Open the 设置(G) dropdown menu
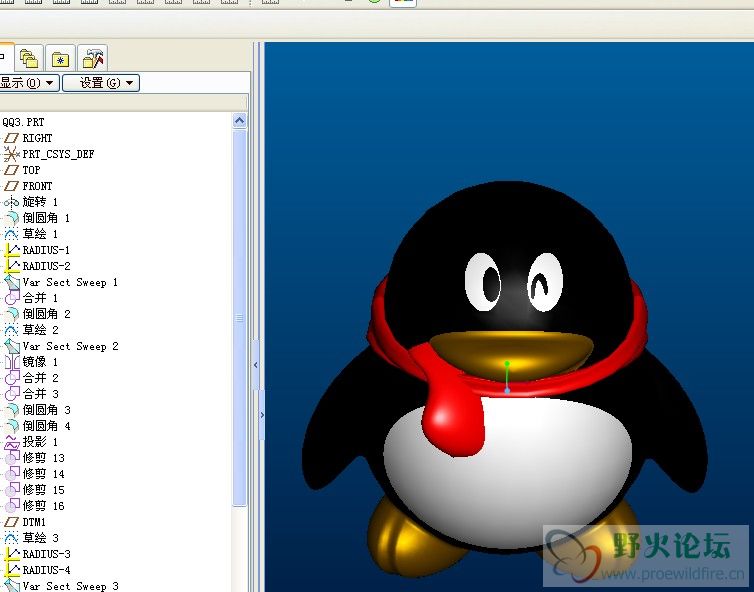 coord(101,83)
